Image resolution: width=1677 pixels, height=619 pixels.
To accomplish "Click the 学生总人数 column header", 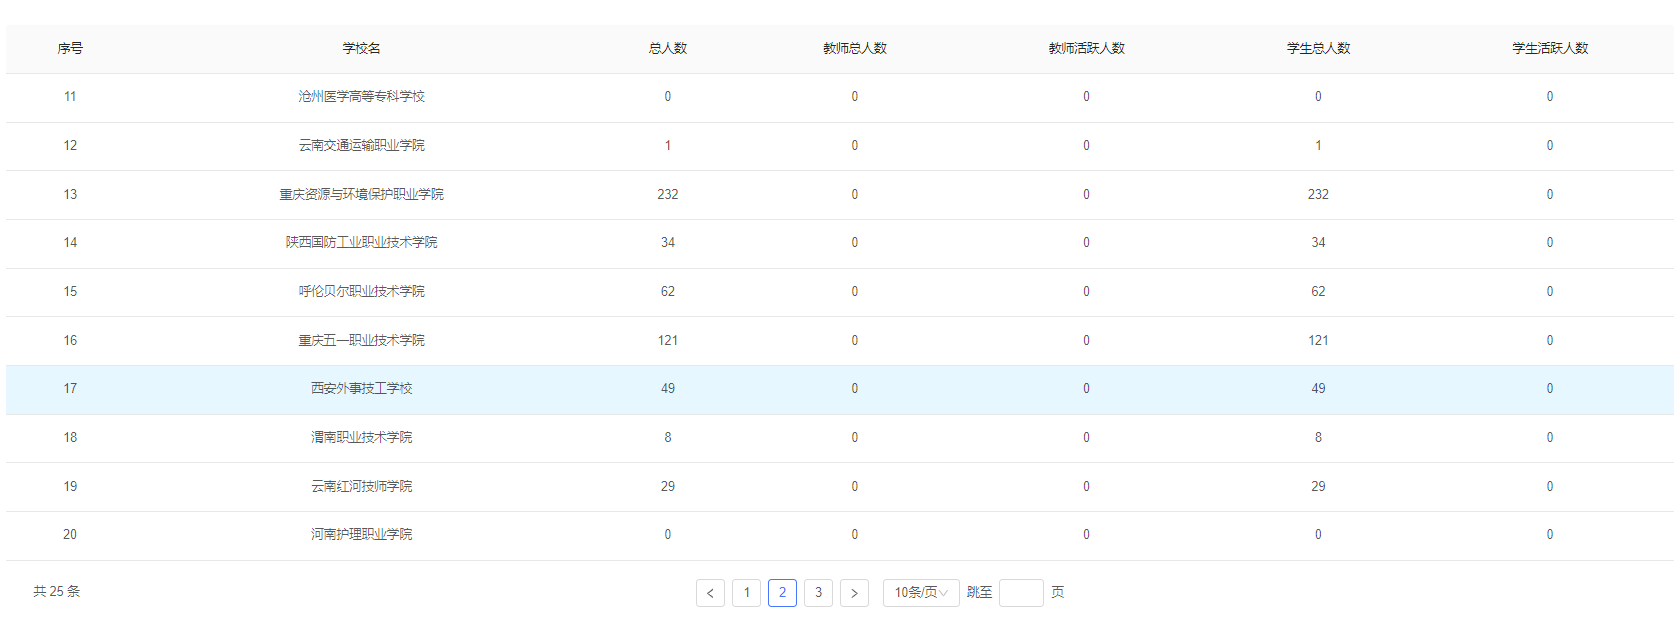I will 1318,48.
